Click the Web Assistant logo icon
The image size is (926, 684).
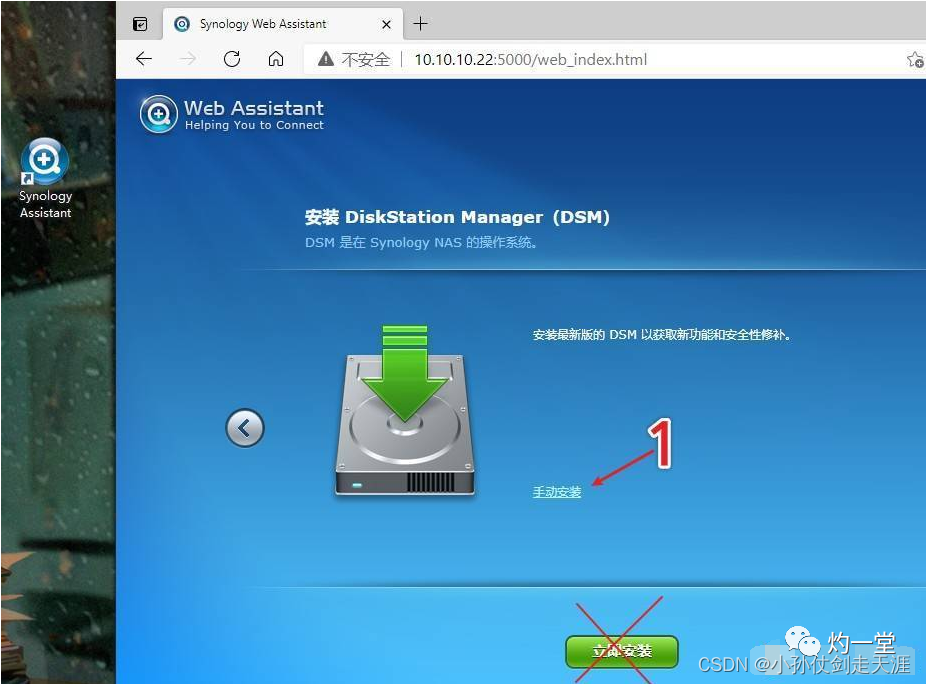(x=158, y=114)
